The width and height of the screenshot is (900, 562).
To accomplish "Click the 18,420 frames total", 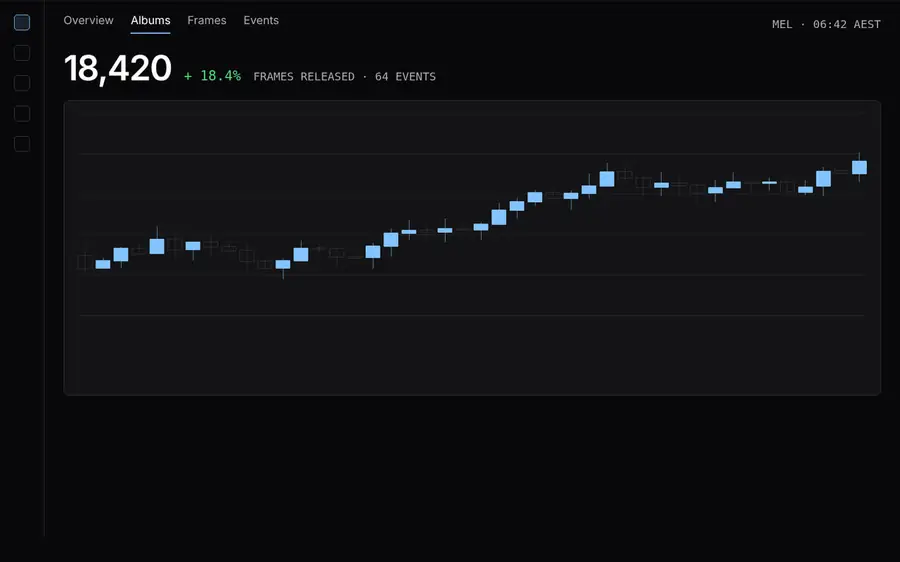I will tap(118, 69).
